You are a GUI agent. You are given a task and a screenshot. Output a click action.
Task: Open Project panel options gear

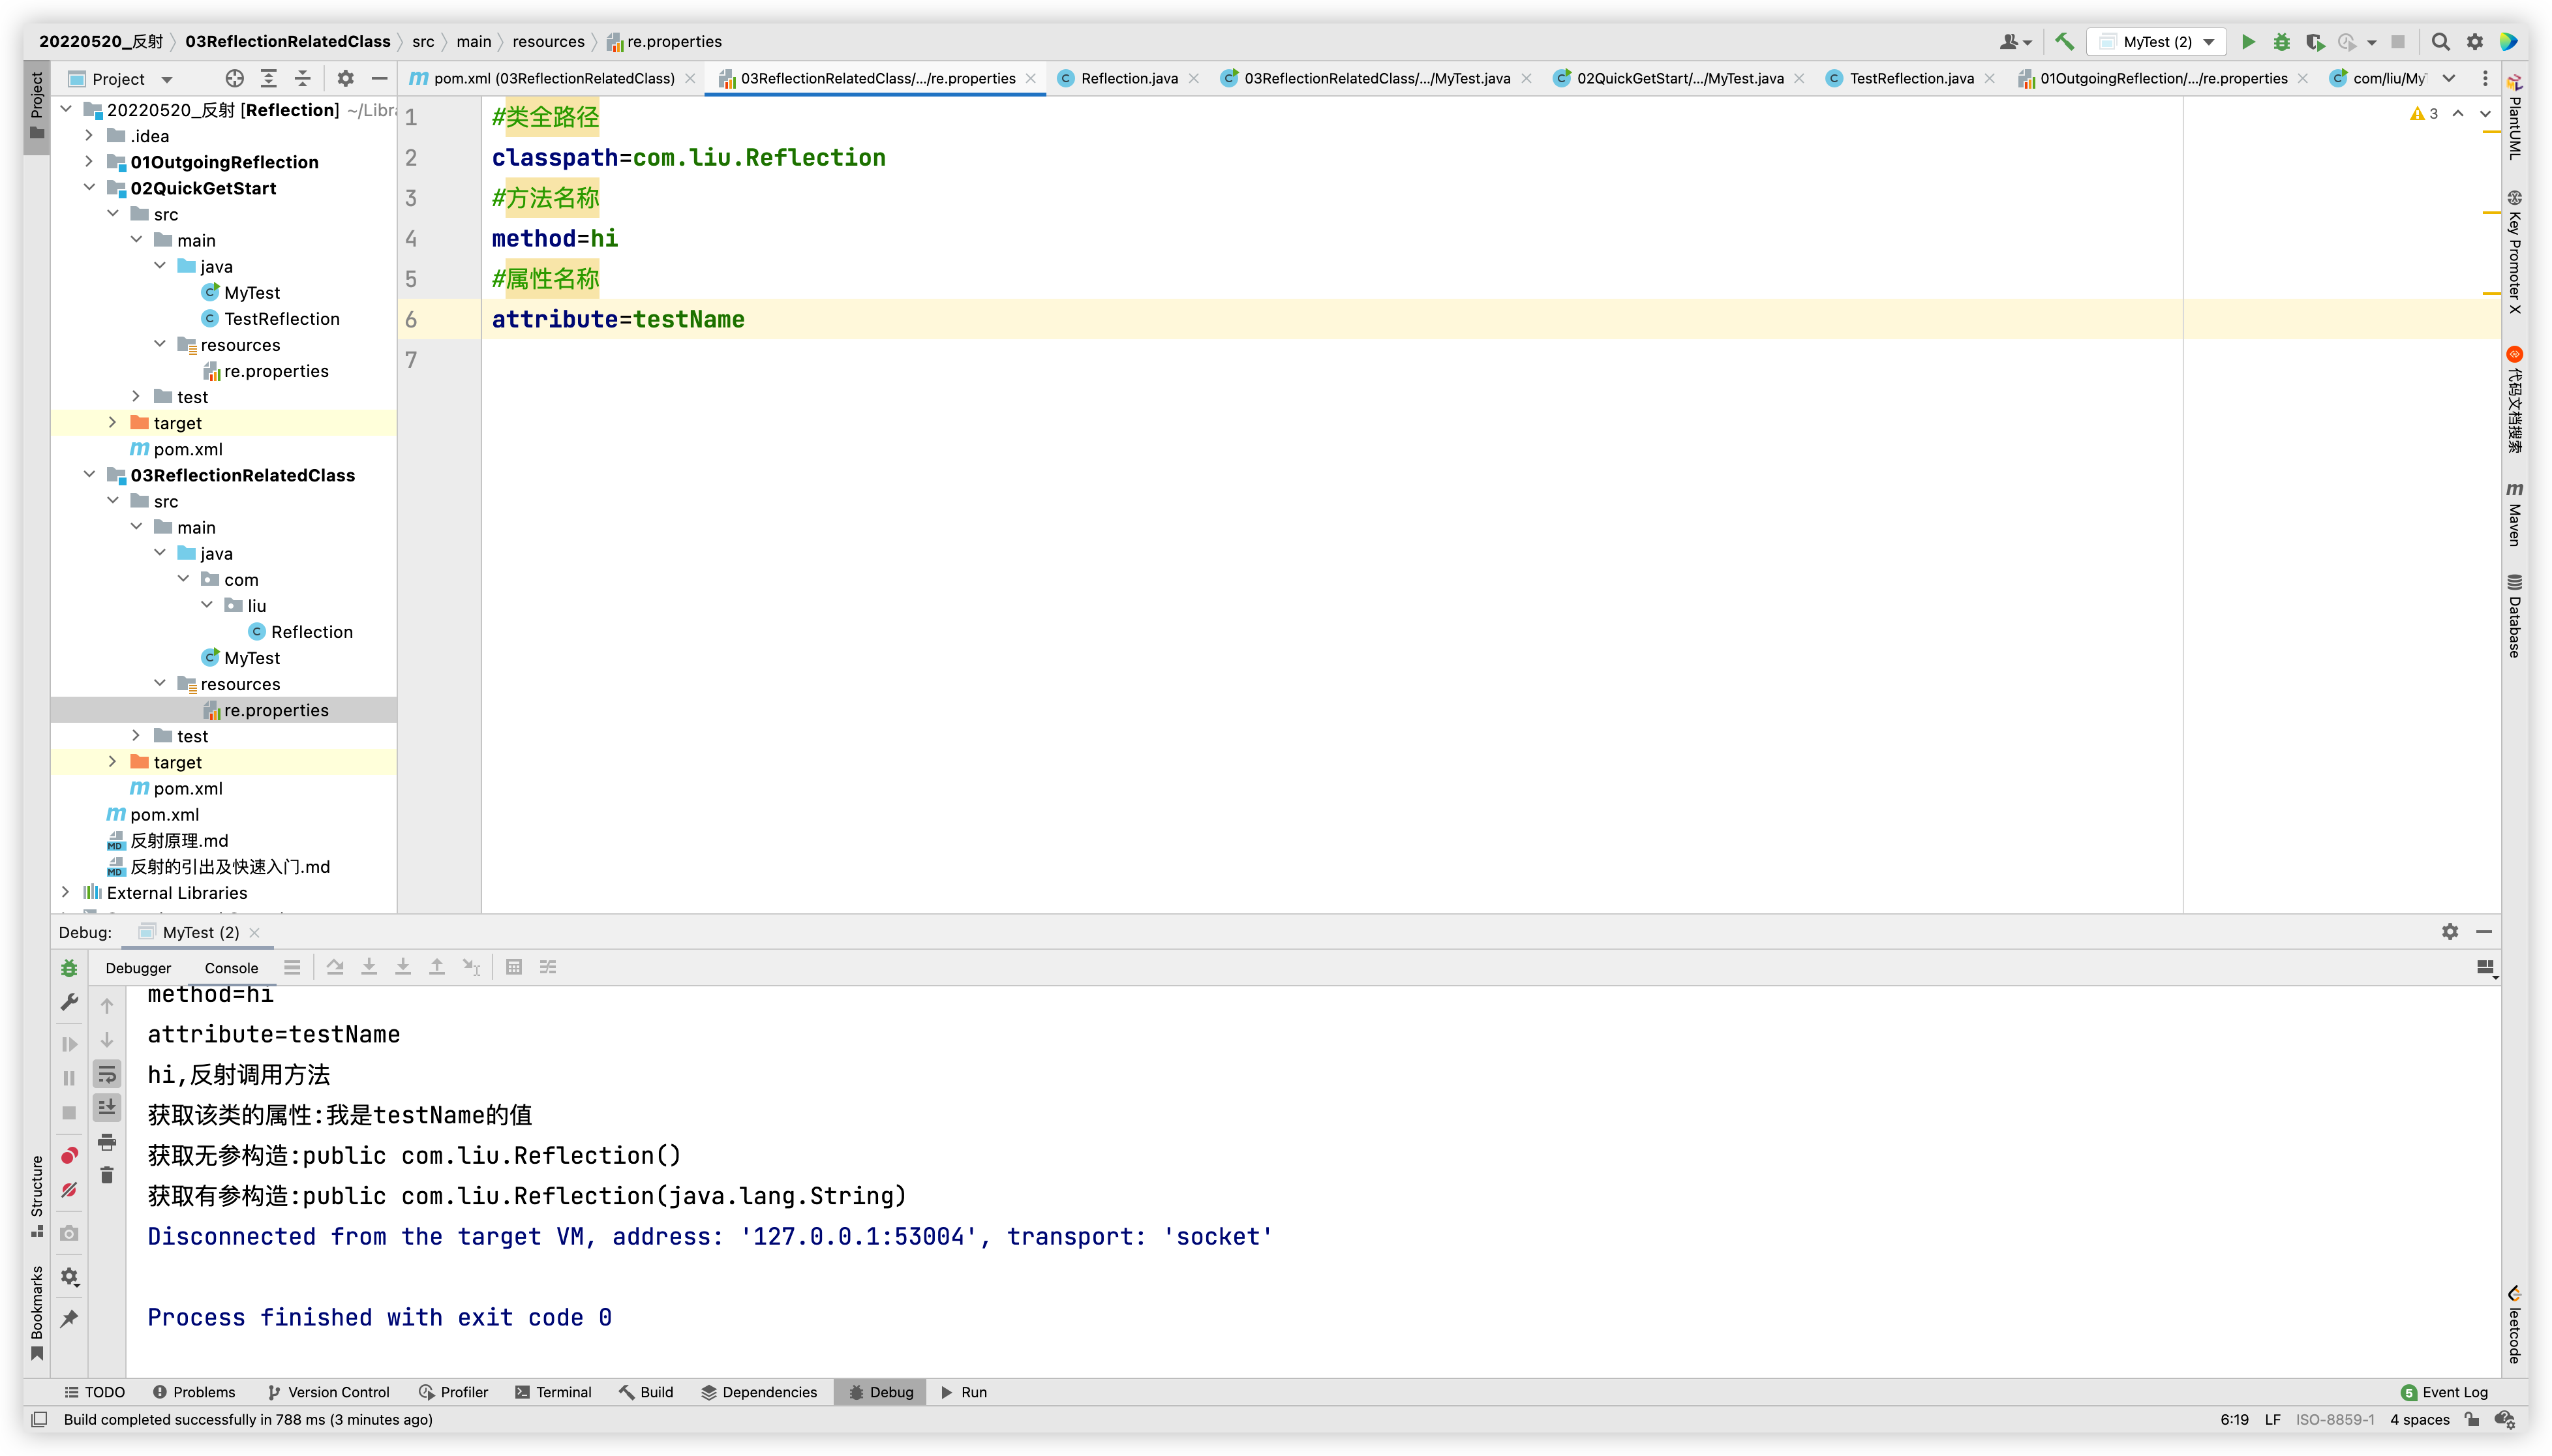click(345, 78)
